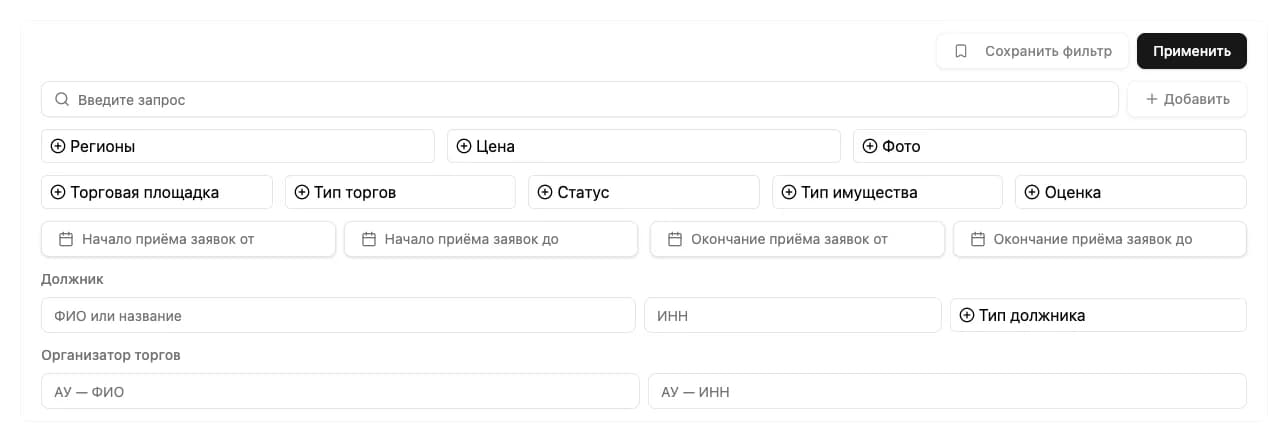Focus the АУ — ФИО organizer field
This screenshot has width=1288, height=442.
[340, 391]
